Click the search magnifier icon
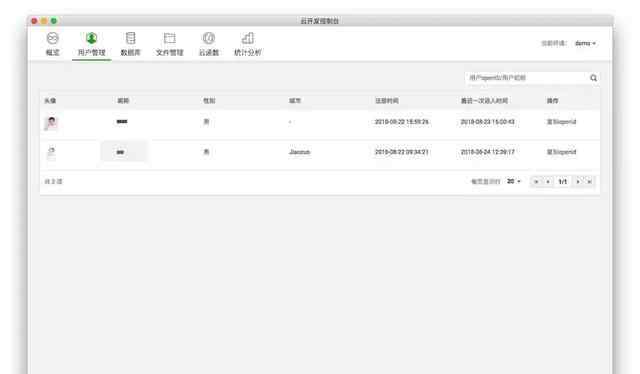 593,78
